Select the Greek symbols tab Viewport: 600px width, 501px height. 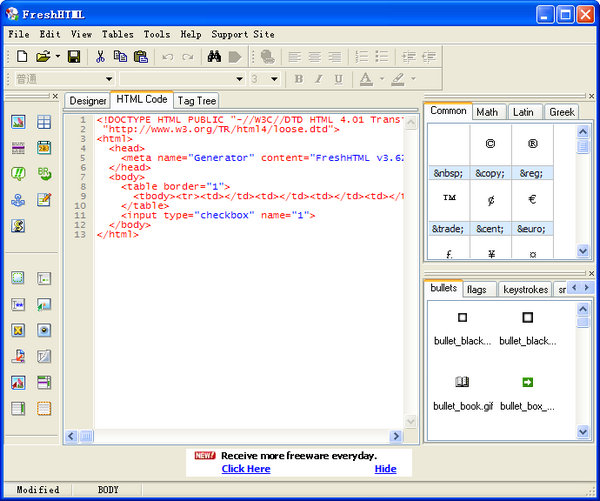point(562,112)
